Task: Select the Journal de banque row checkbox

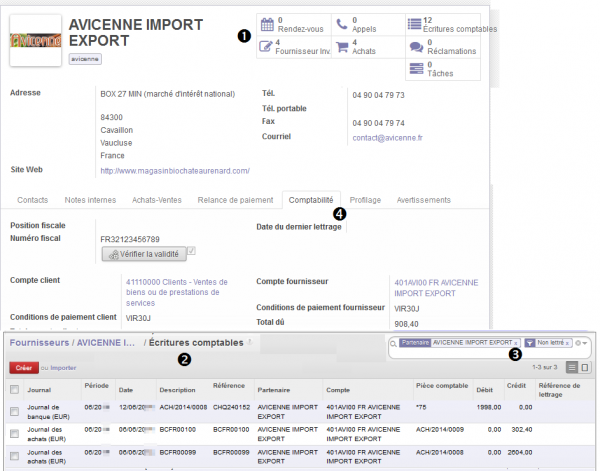Action: click(15, 411)
